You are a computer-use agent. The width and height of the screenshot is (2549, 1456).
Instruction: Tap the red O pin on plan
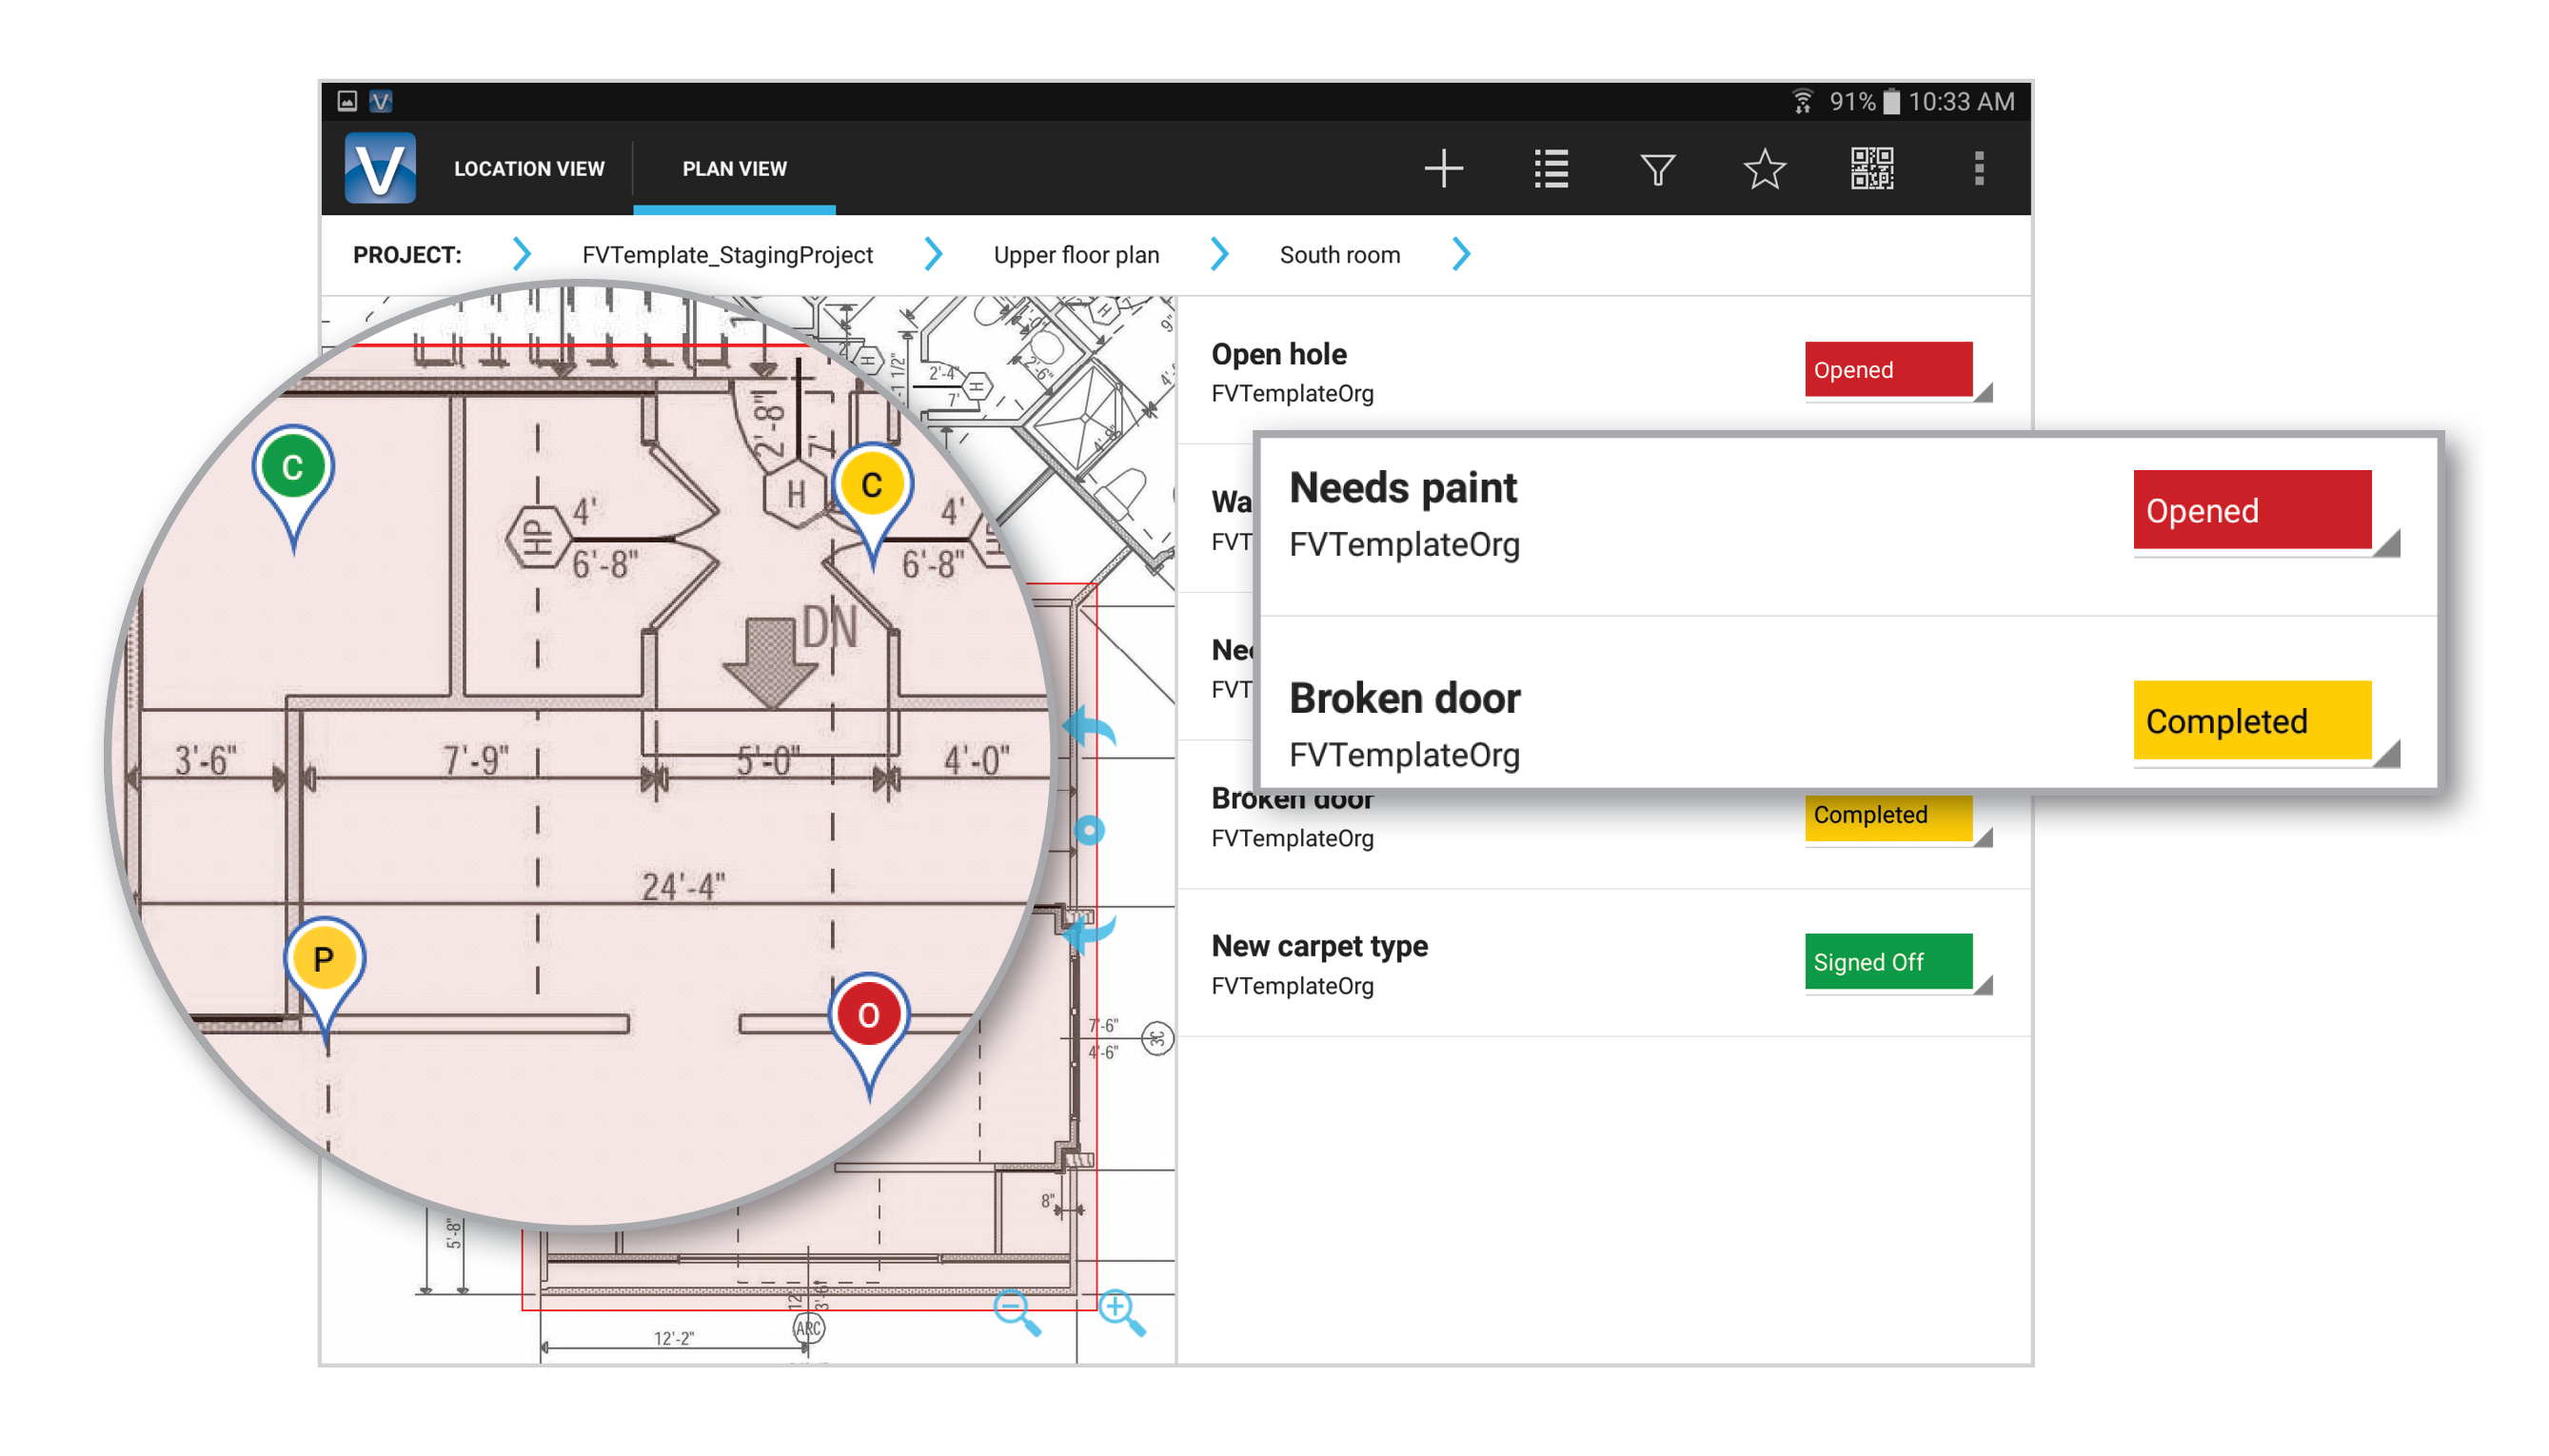(867, 1016)
